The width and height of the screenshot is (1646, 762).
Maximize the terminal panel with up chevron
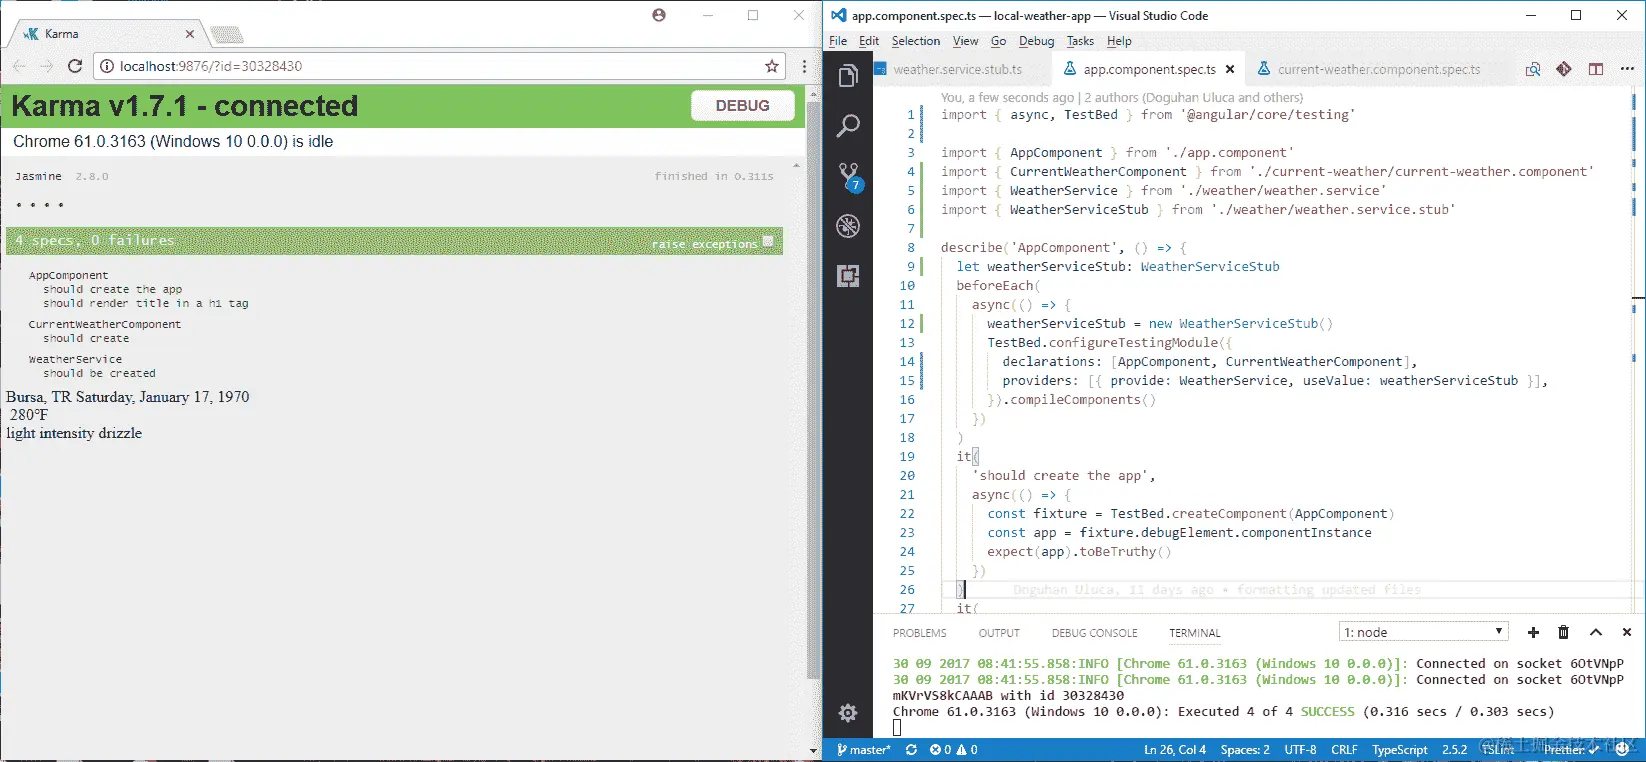click(x=1596, y=632)
